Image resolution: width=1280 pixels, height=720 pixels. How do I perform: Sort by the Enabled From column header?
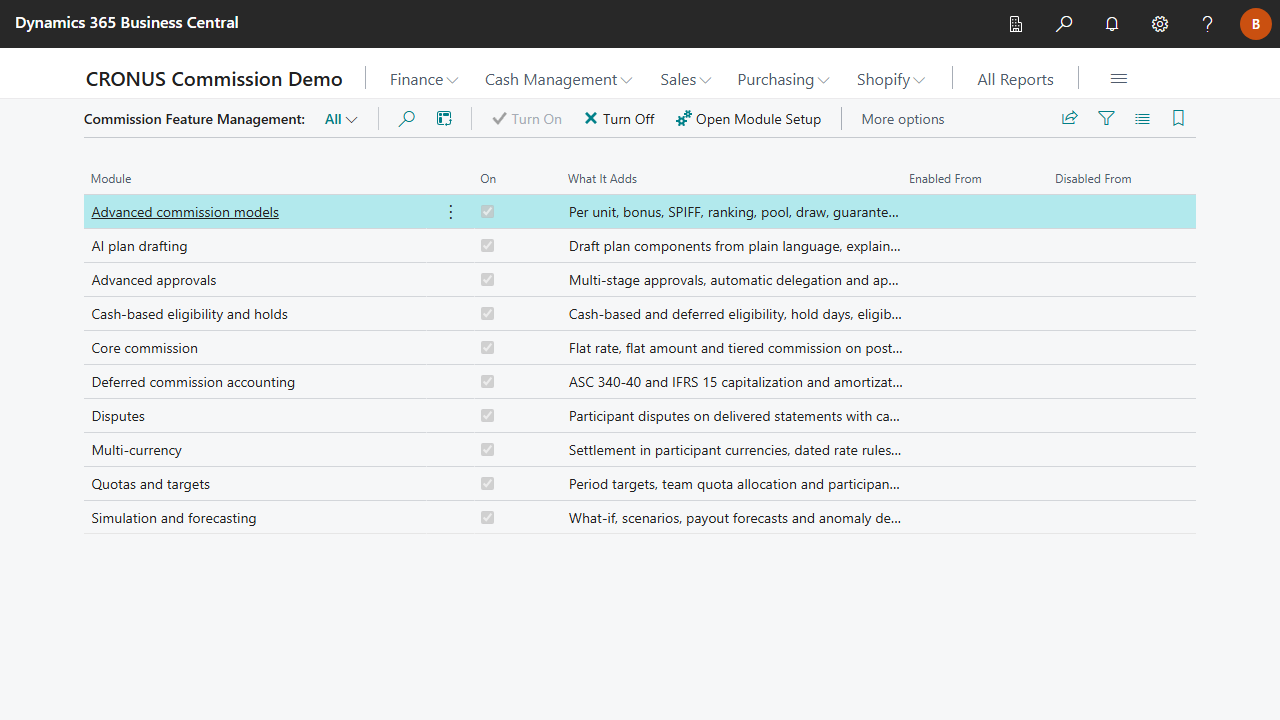click(945, 179)
